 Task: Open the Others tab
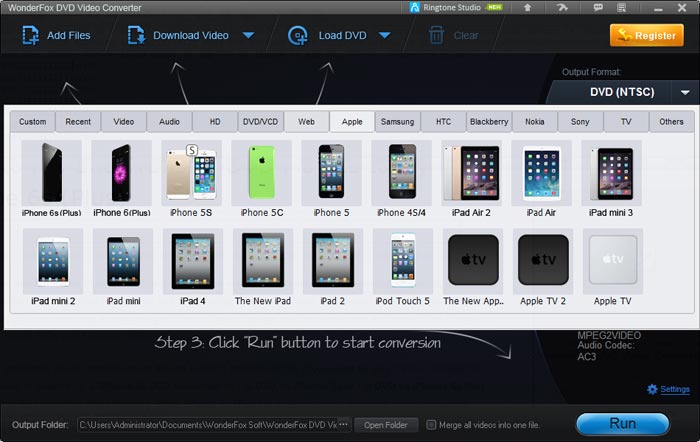click(671, 122)
